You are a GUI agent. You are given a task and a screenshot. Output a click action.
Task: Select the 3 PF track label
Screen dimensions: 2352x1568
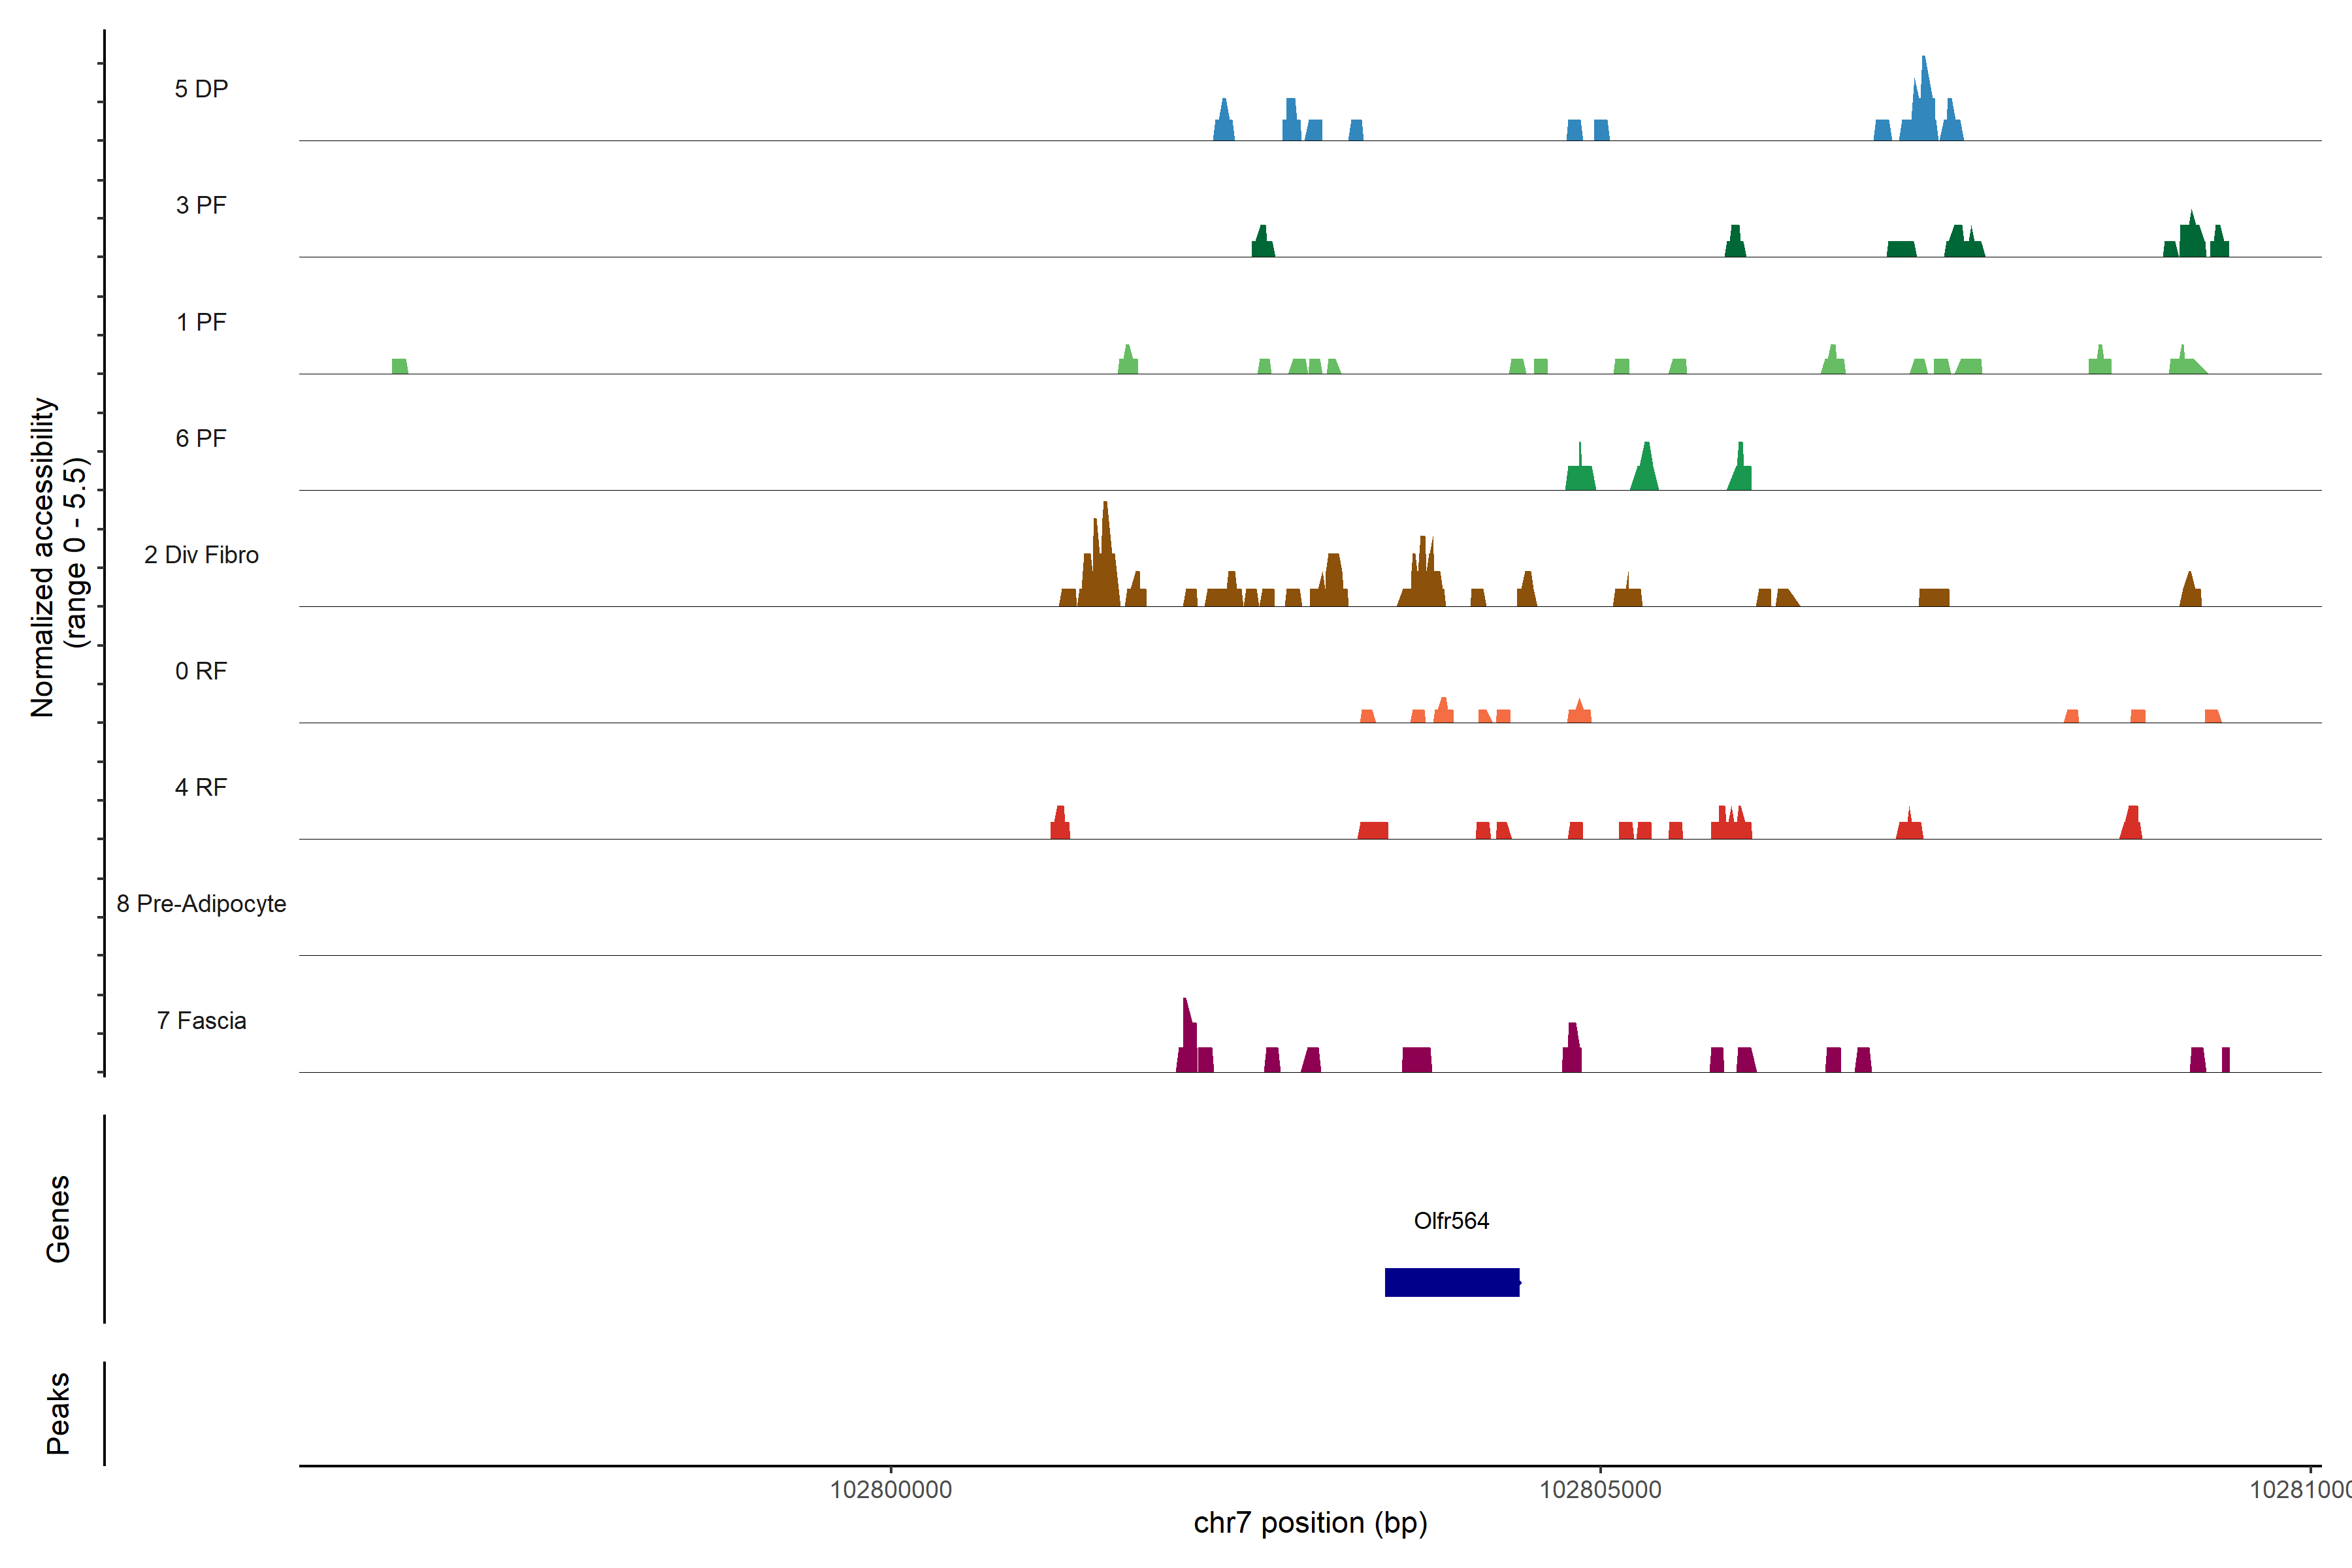[x=201, y=205]
